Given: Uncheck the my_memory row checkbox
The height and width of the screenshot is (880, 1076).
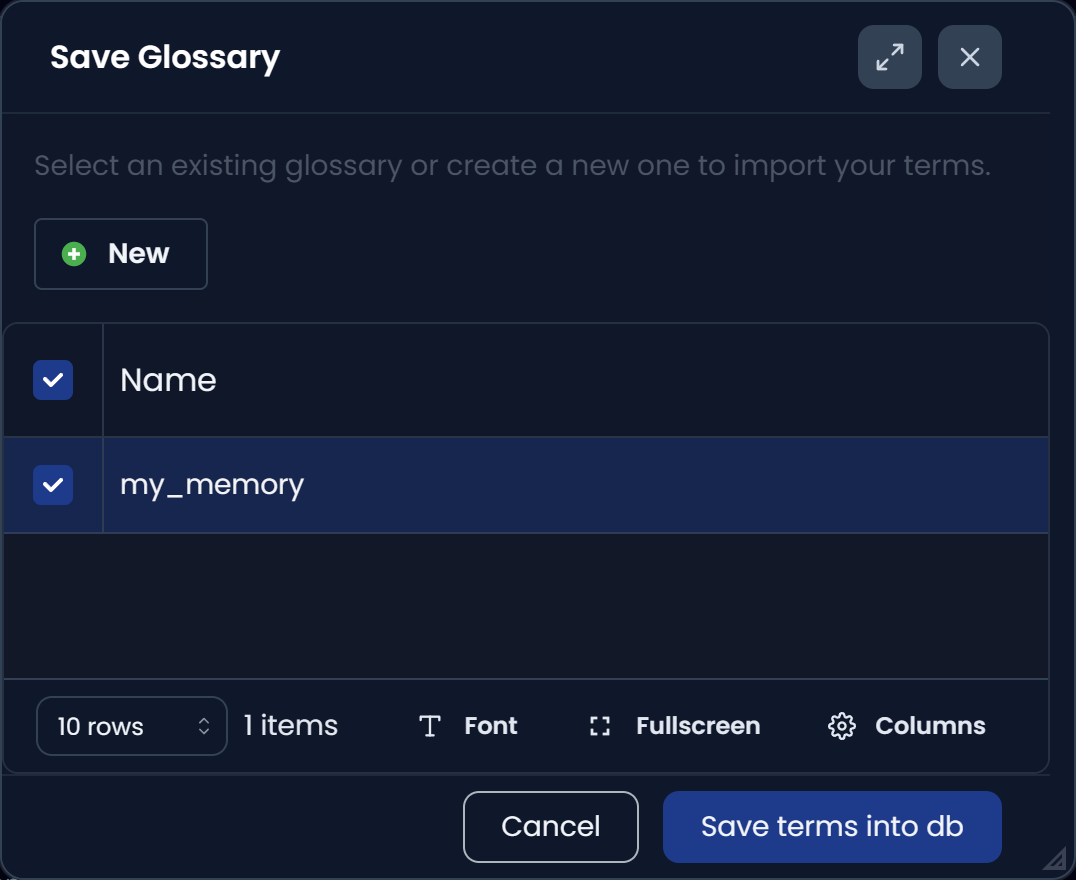Looking at the screenshot, I should (x=53, y=485).
